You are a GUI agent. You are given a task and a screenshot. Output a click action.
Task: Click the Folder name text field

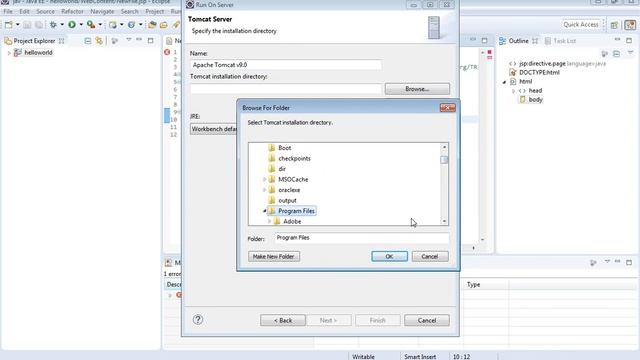362,238
